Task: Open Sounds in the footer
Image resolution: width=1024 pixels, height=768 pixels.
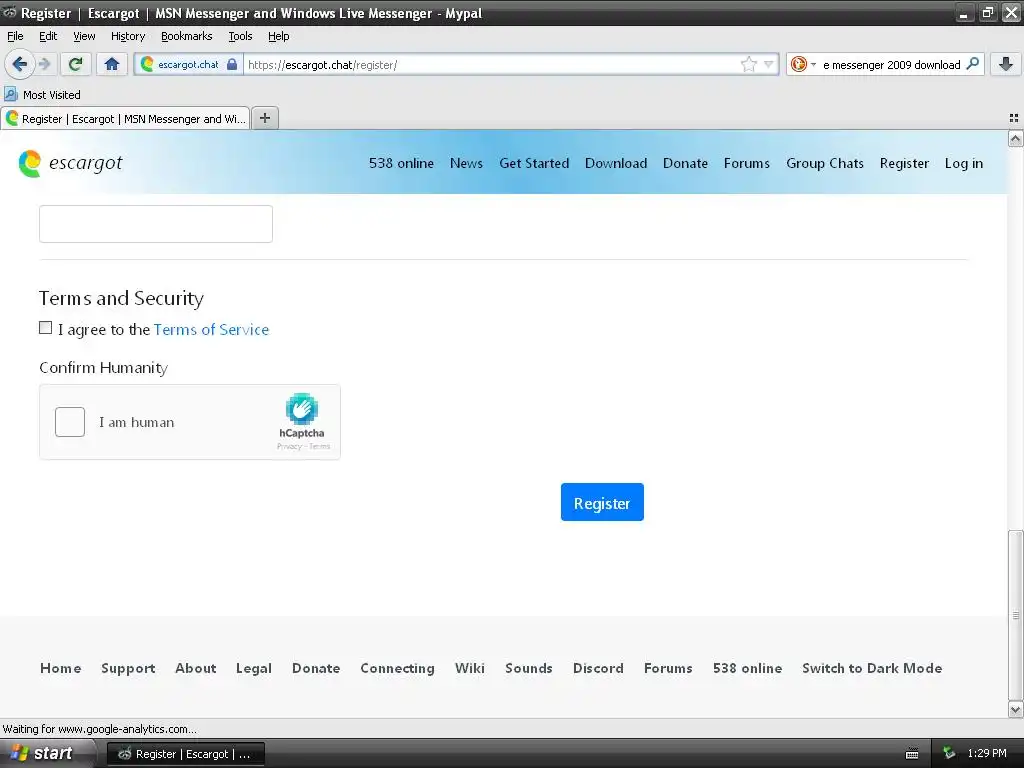Action: [x=528, y=668]
